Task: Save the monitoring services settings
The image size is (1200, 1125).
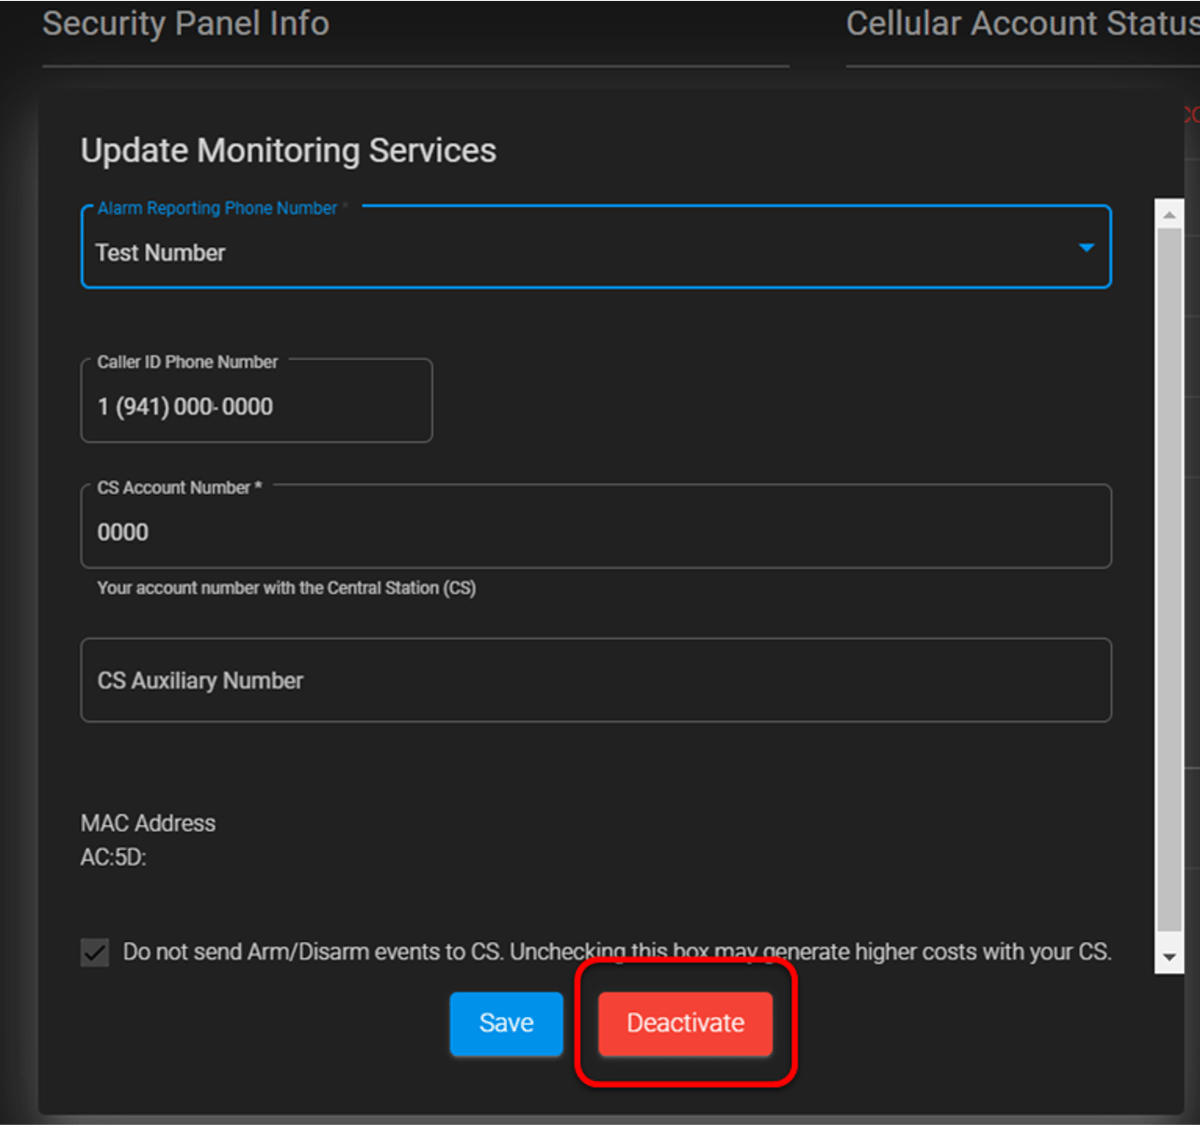Action: pos(506,1023)
